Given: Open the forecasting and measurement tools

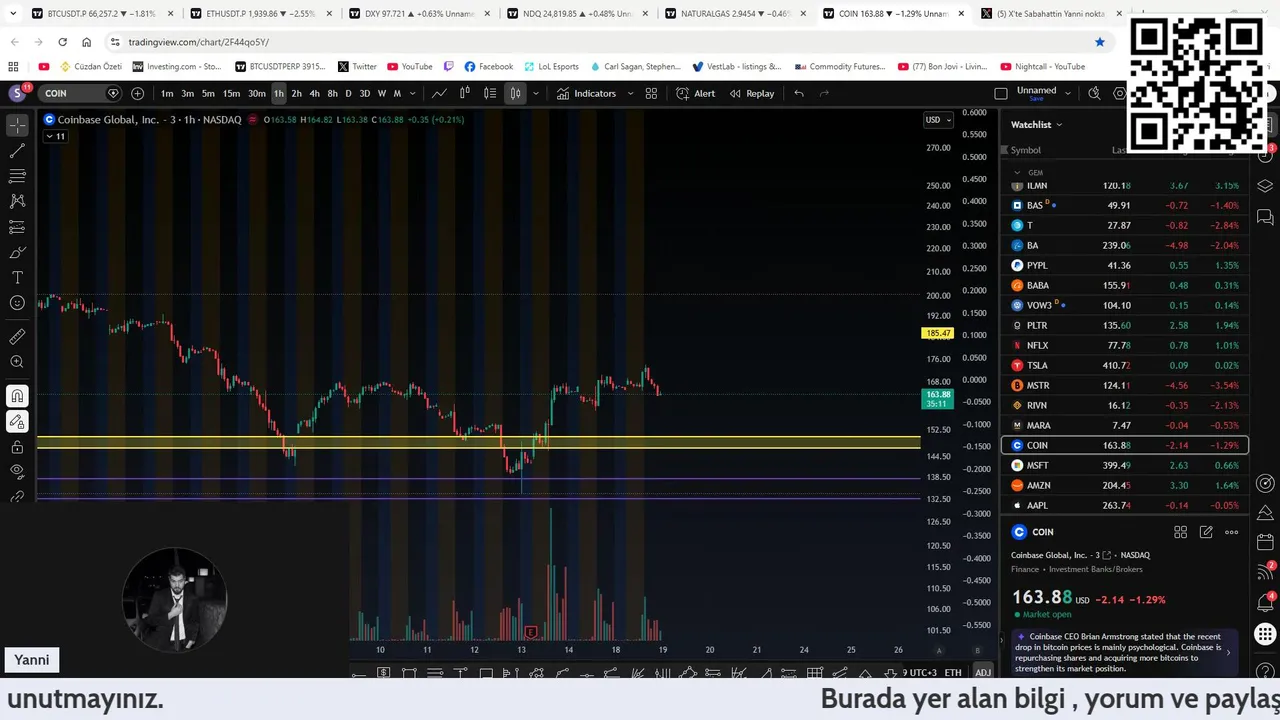Looking at the screenshot, I should (x=17, y=227).
